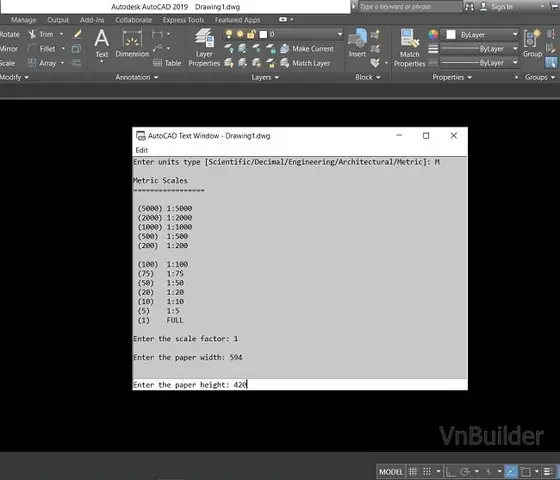560x480 pixels.
Task: Open the Insert block tool
Action: (x=357, y=44)
